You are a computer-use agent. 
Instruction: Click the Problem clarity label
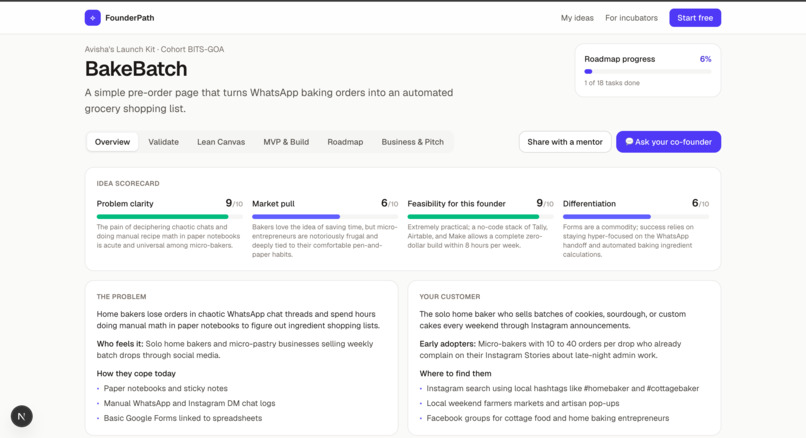point(125,204)
